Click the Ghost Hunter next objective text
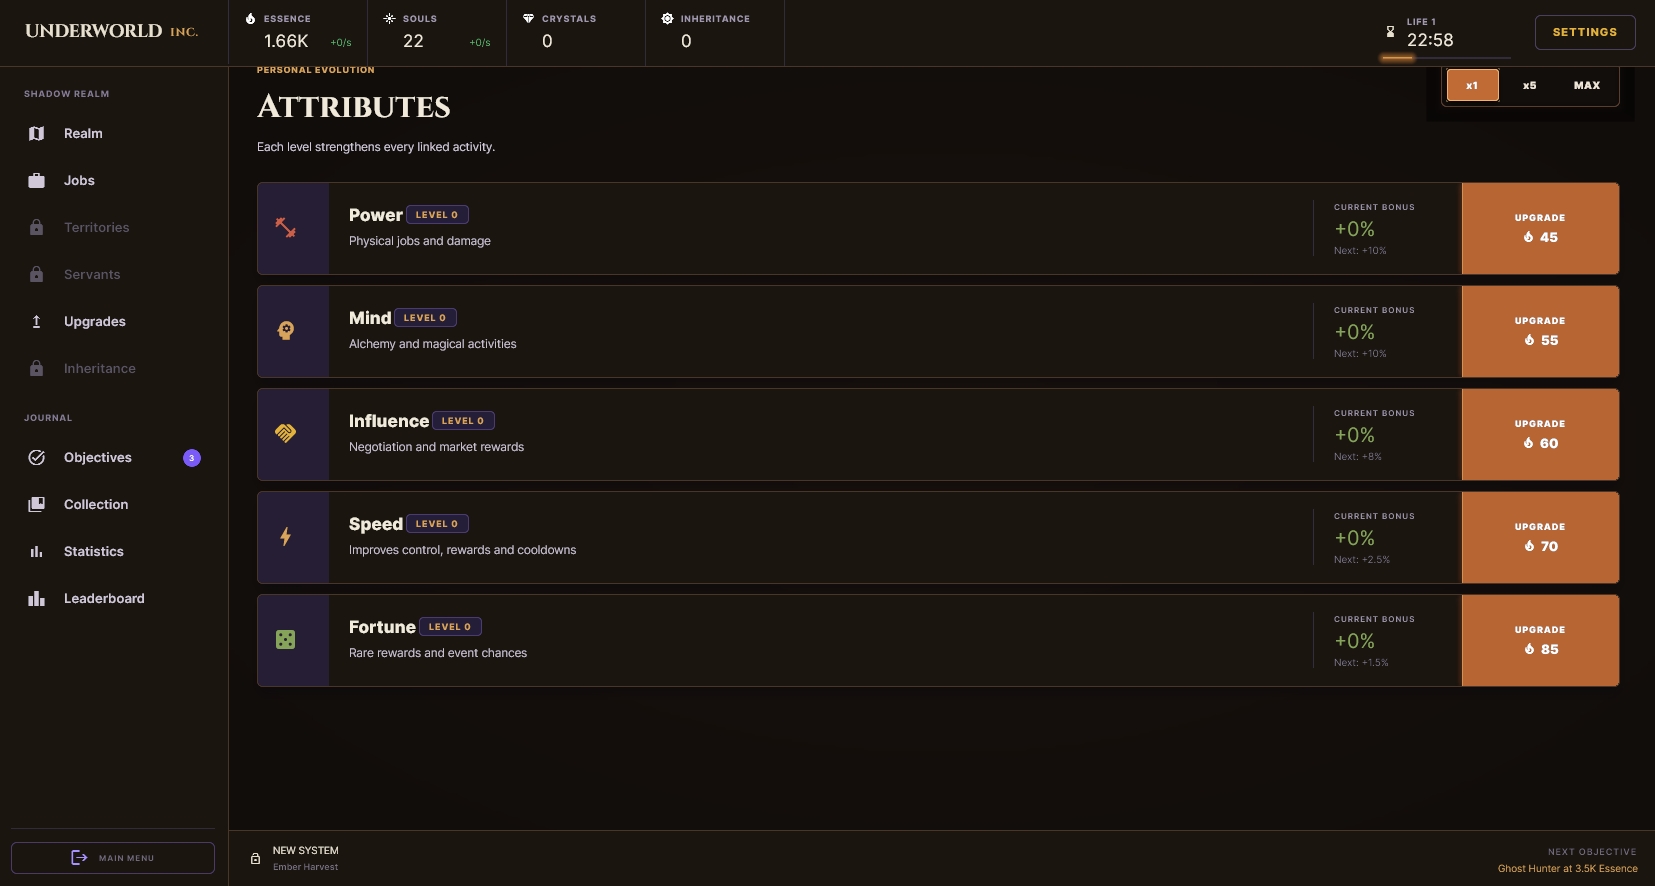This screenshot has width=1655, height=886. coord(1568,869)
